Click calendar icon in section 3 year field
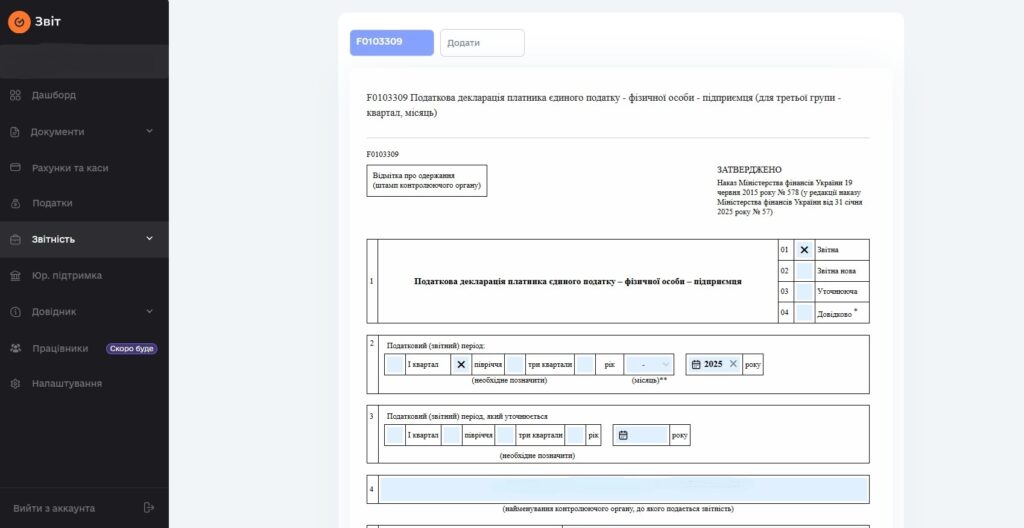The image size is (1024, 528). [x=623, y=435]
